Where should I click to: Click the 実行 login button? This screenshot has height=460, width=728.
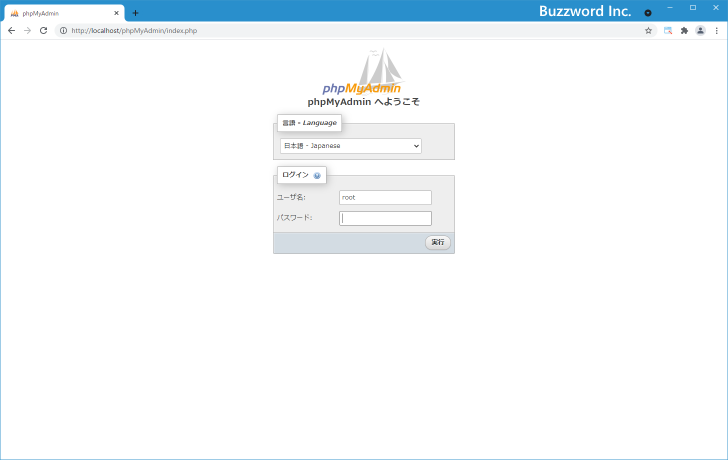click(437, 242)
